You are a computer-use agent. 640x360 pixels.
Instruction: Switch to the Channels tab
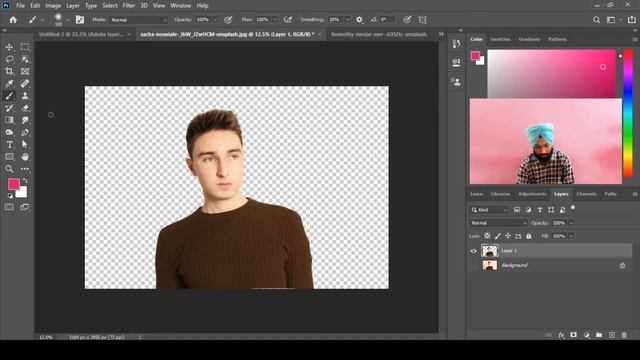pyautogui.click(x=586, y=194)
